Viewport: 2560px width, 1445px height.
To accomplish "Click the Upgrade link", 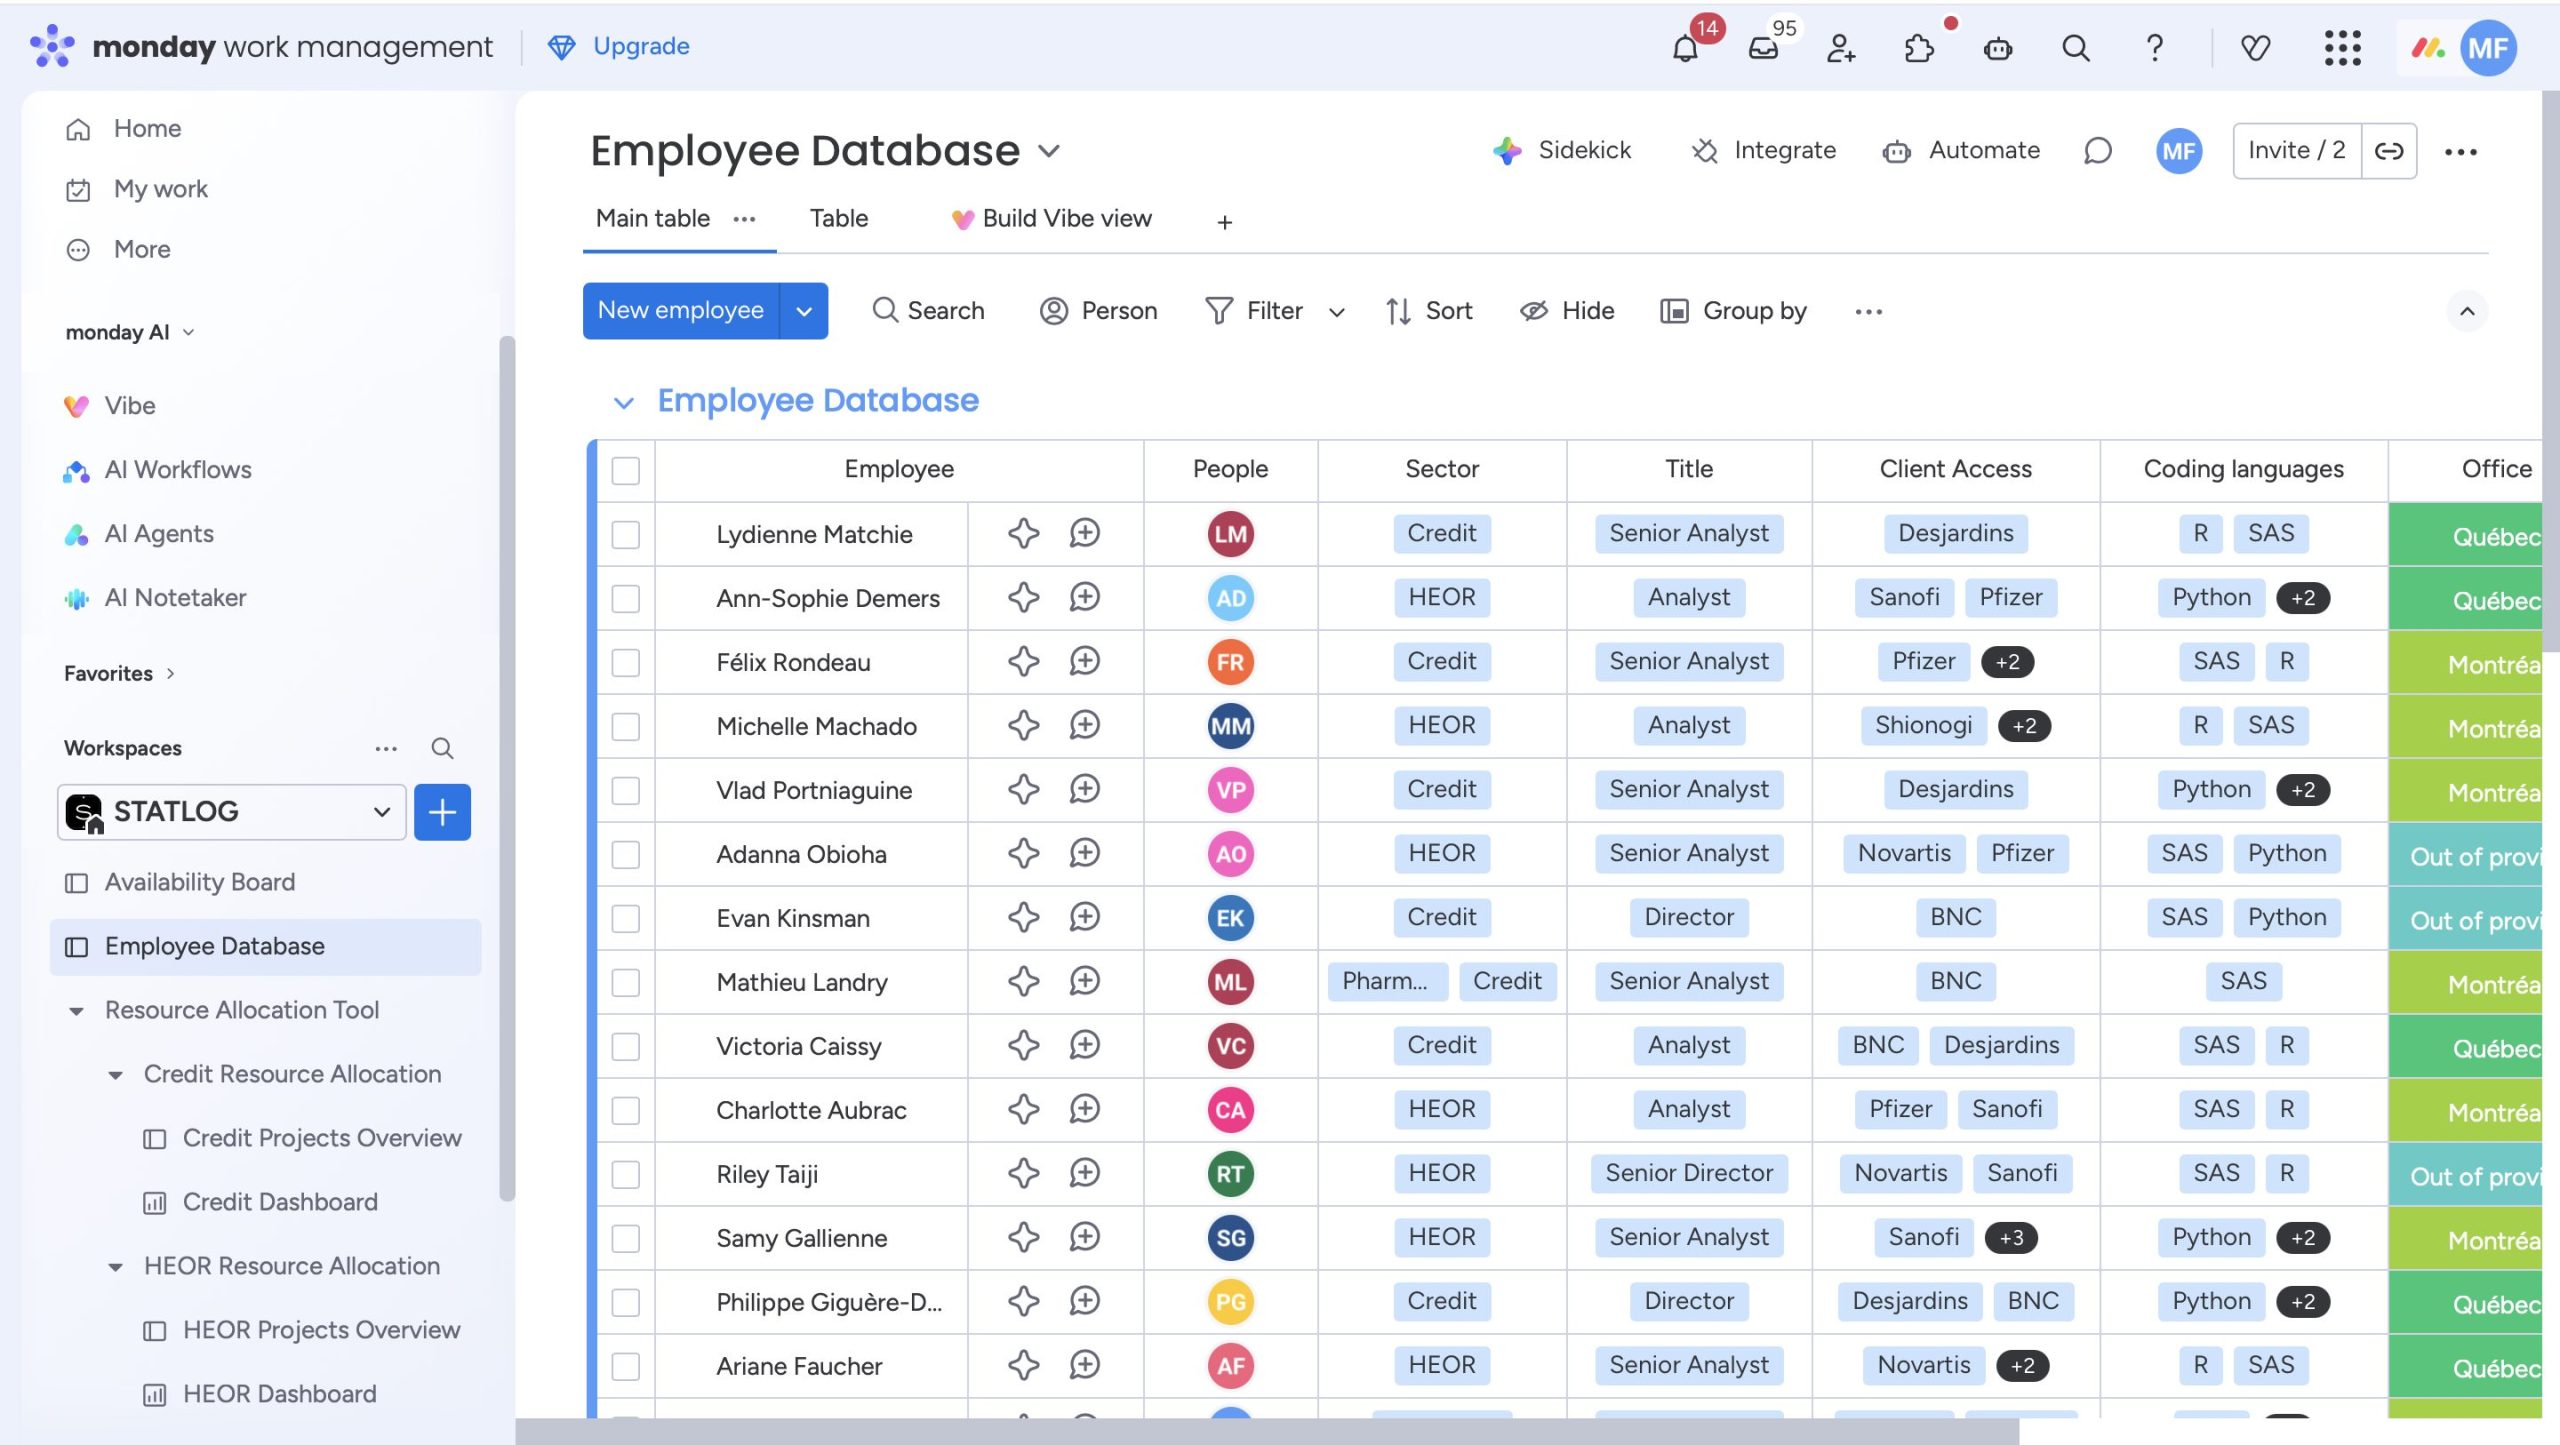I will pyautogui.click(x=620, y=46).
